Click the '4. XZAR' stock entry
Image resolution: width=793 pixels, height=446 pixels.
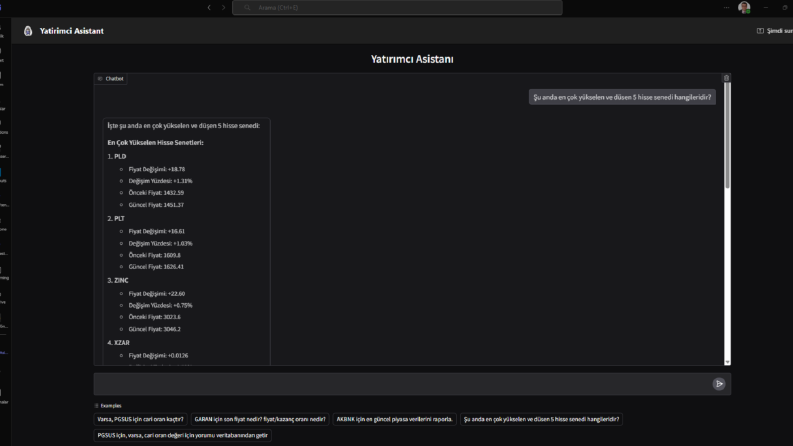(x=118, y=342)
